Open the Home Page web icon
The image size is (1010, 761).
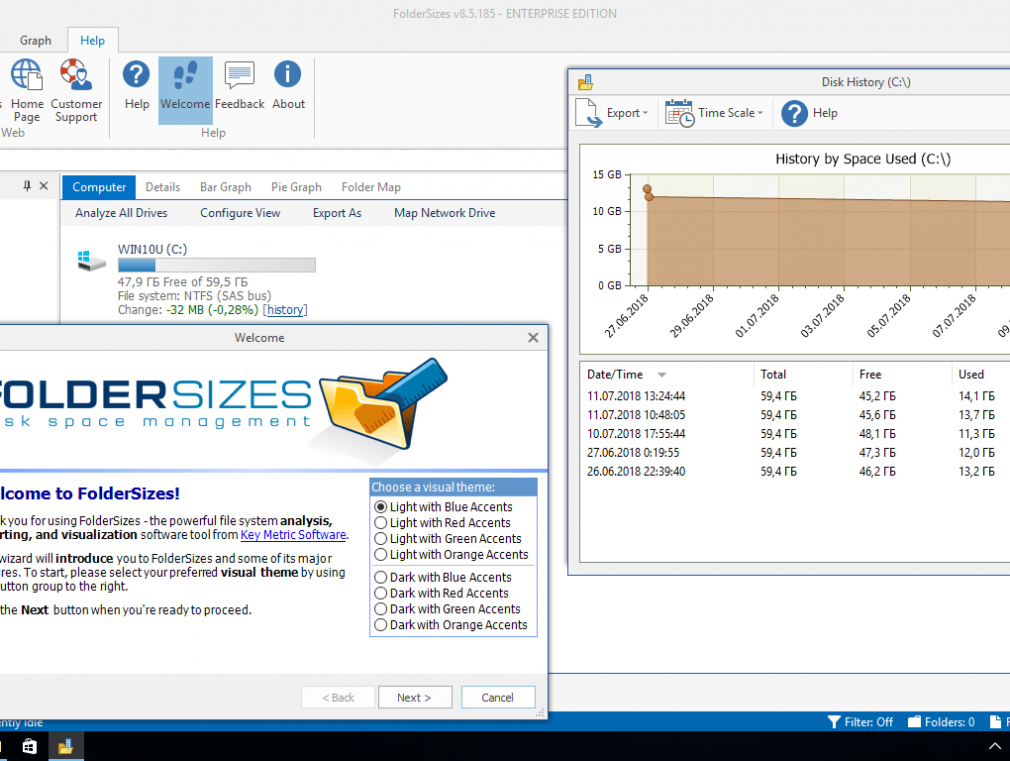(26, 75)
